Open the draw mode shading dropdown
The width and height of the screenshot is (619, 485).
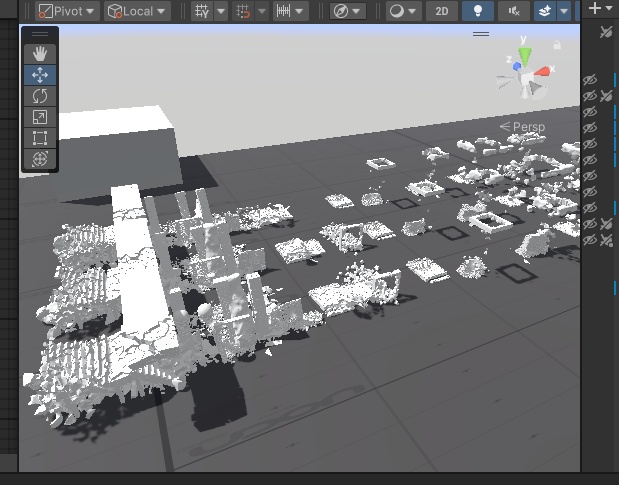point(403,11)
